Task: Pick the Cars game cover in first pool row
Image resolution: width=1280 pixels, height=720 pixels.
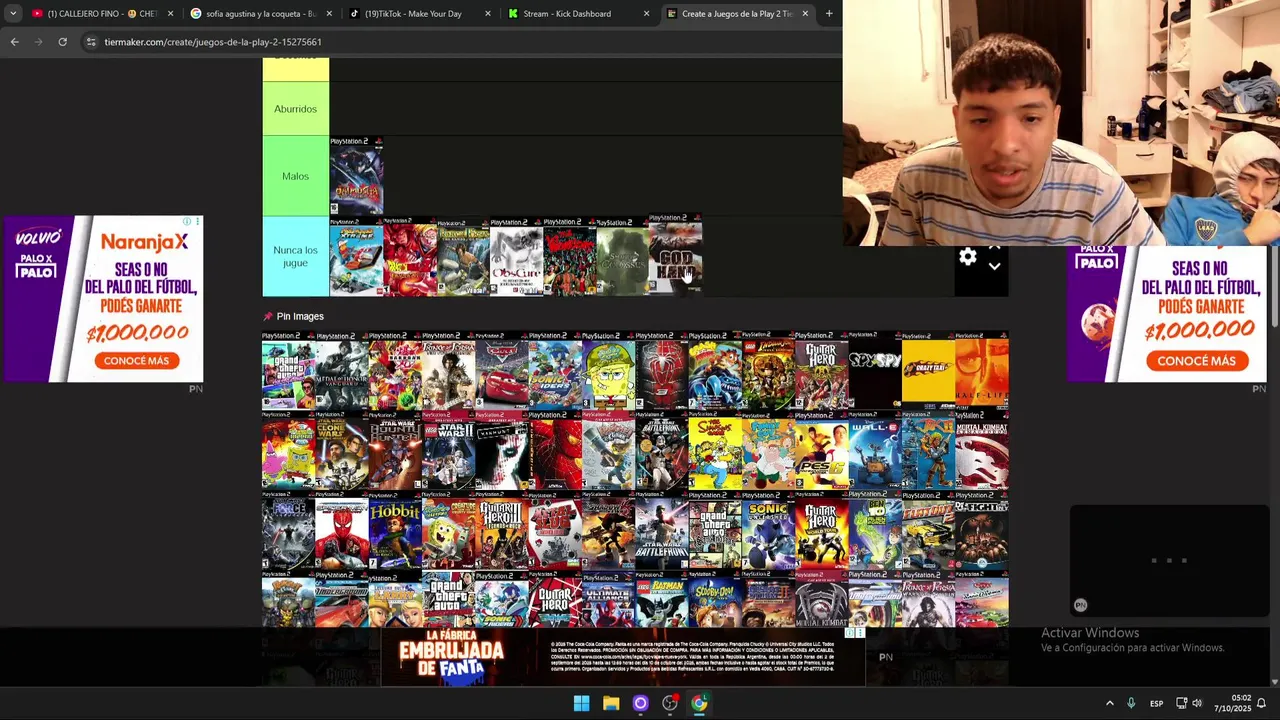Action: 502,371
